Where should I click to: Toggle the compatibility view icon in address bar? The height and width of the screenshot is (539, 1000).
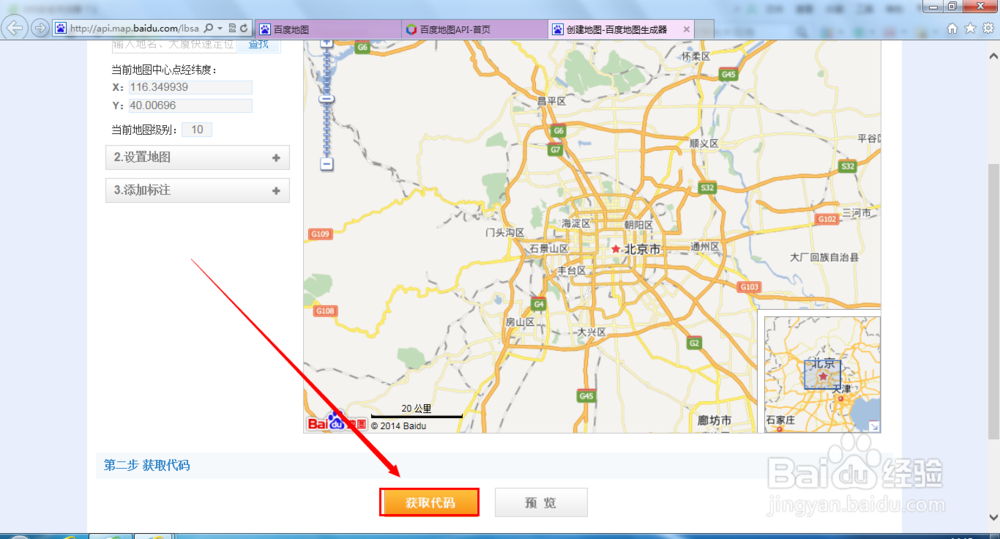coord(232,28)
